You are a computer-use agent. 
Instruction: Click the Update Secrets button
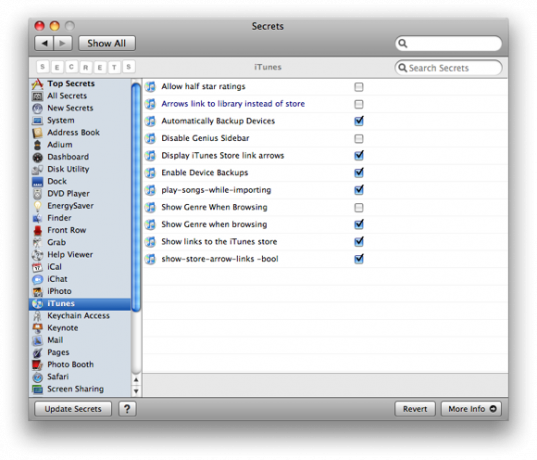pos(73,409)
